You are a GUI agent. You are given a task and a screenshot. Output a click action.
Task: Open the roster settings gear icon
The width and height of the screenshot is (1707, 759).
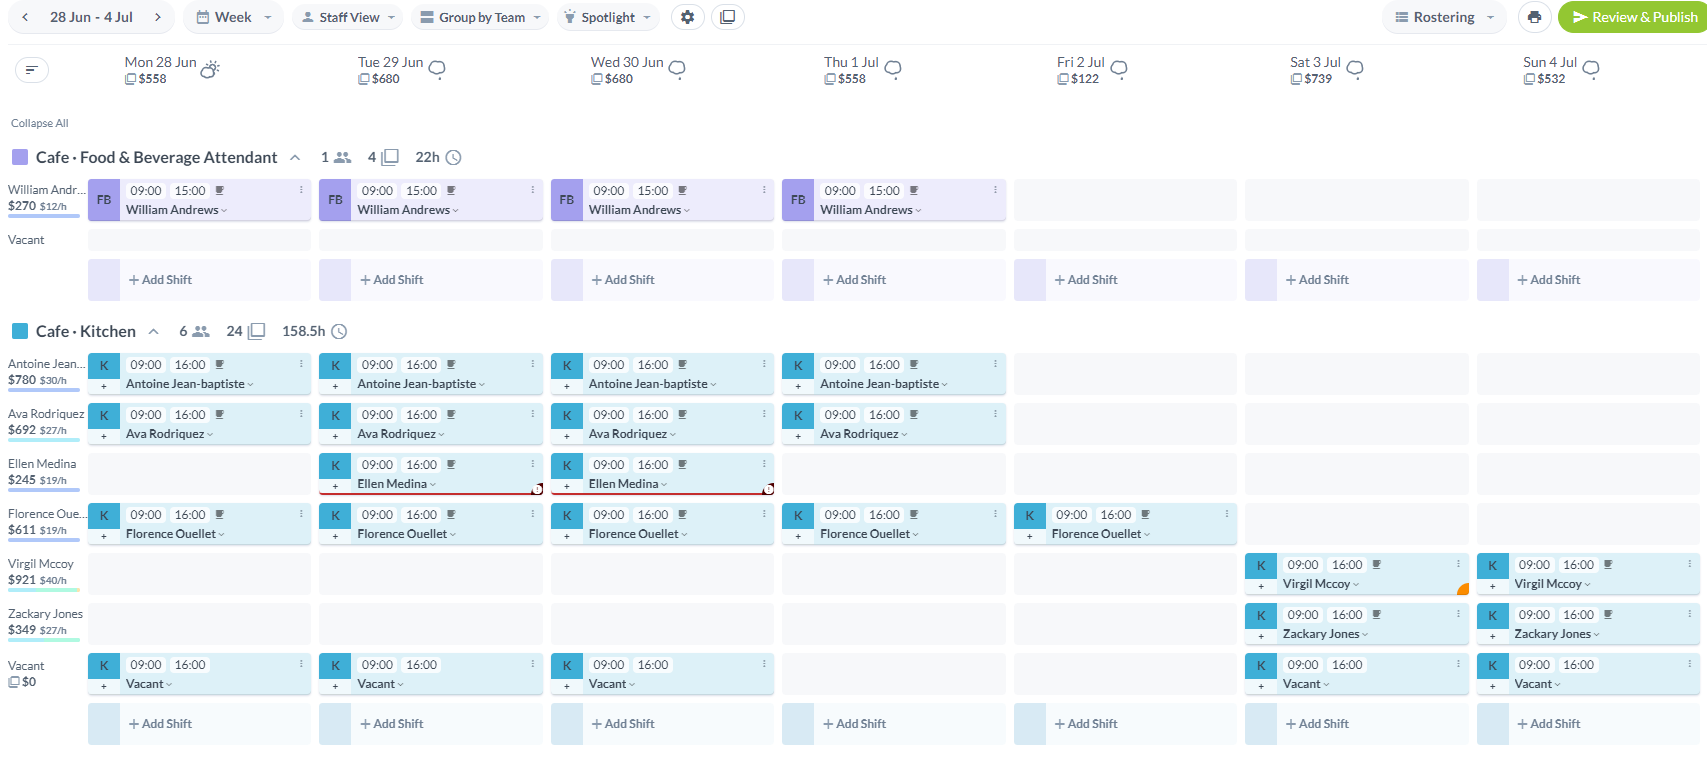pos(687,17)
